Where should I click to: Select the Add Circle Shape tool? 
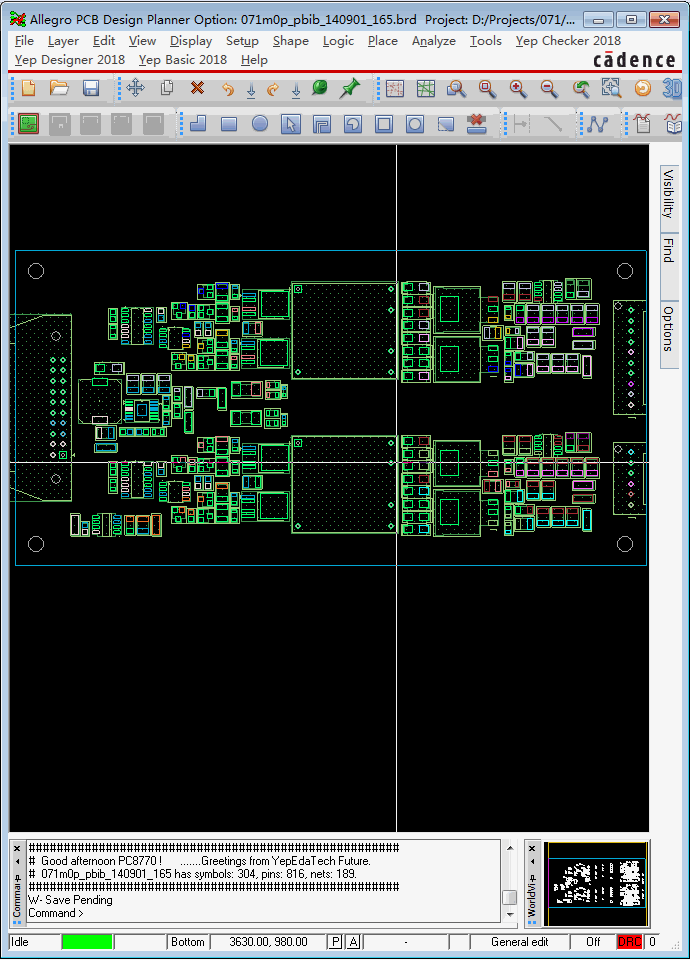point(260,124)
